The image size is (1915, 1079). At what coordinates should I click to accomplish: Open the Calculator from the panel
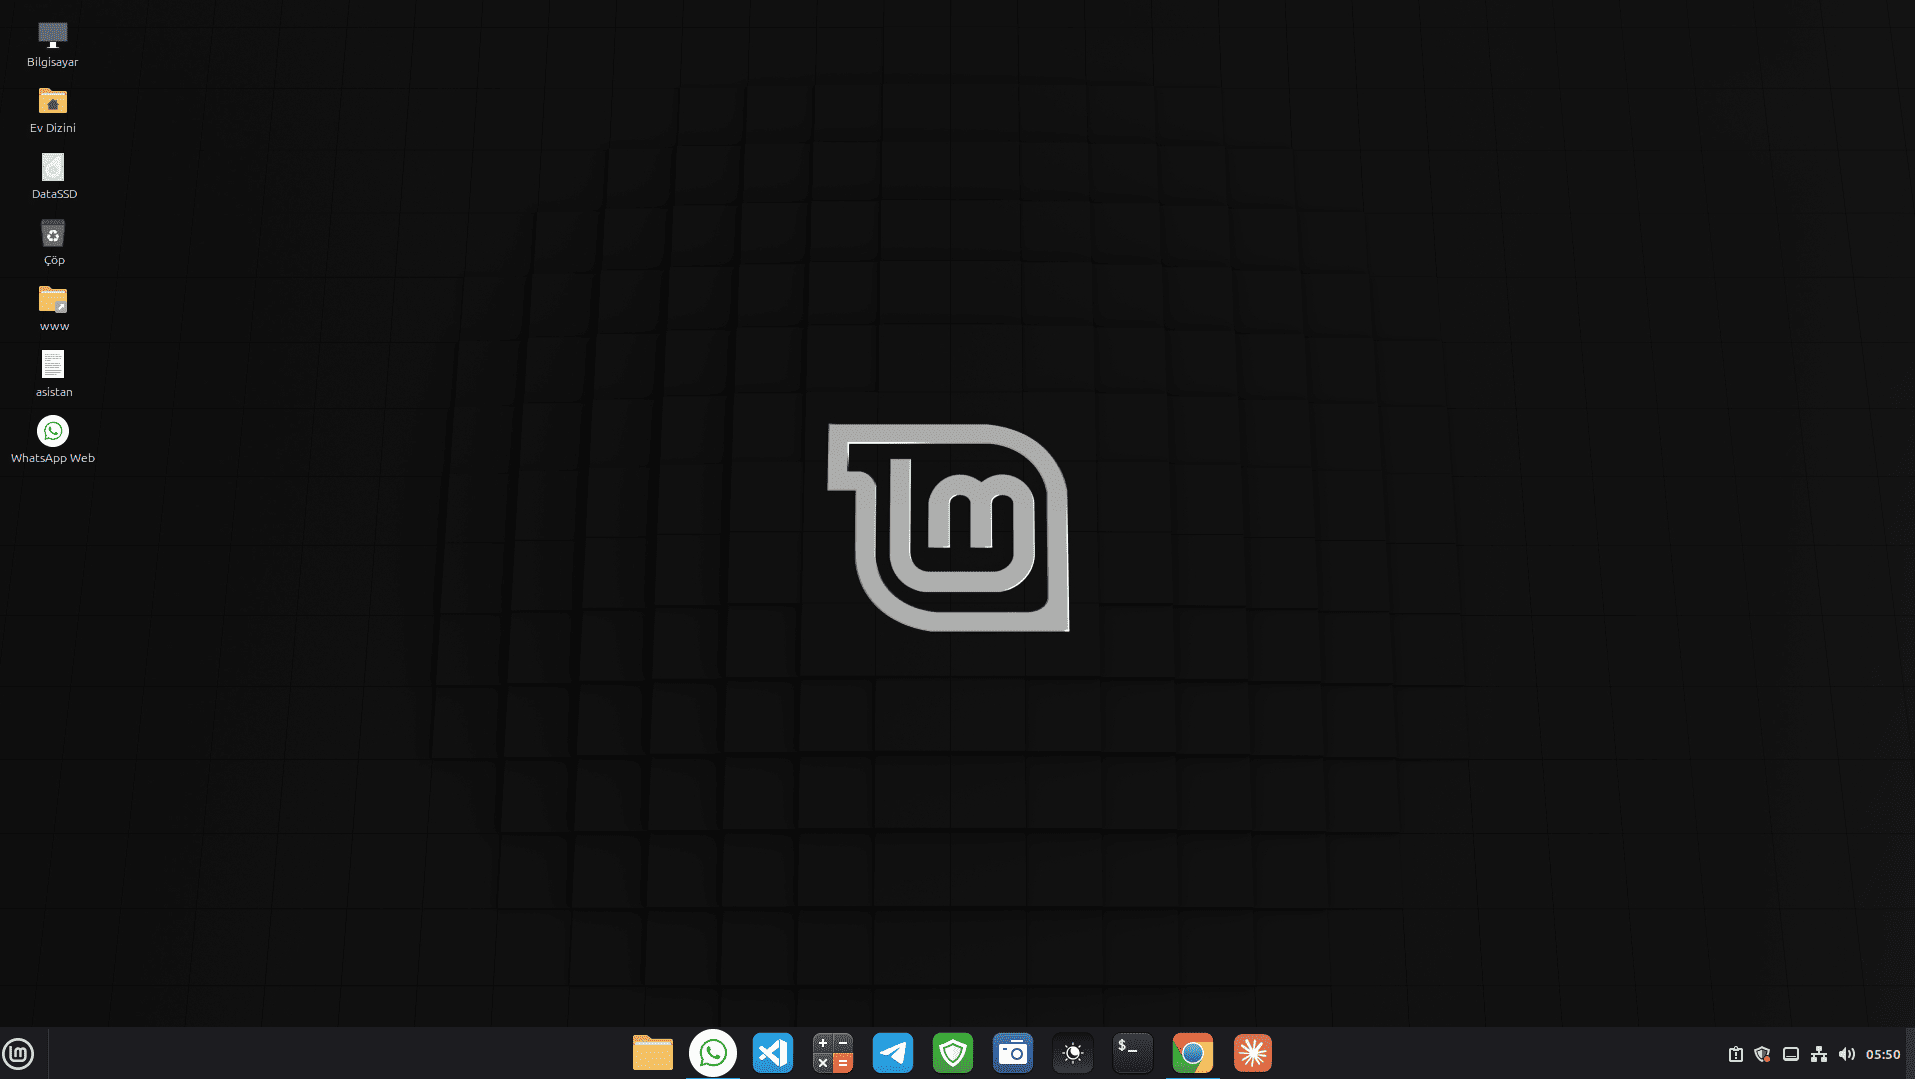tap(833, 1053)
